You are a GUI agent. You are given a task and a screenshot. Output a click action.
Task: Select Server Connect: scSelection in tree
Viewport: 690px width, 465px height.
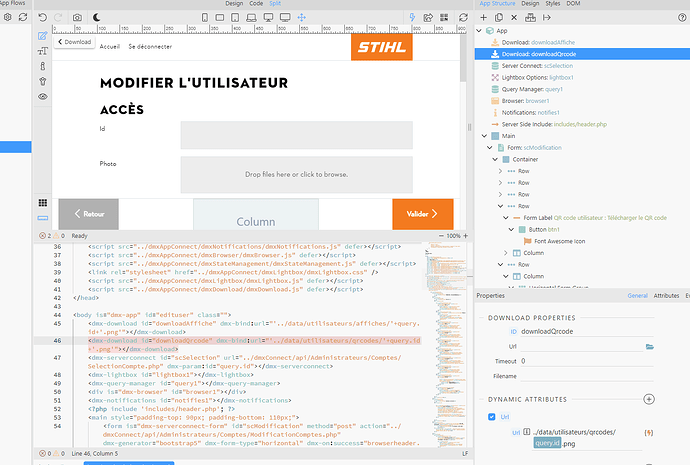(x=537, y=66)
